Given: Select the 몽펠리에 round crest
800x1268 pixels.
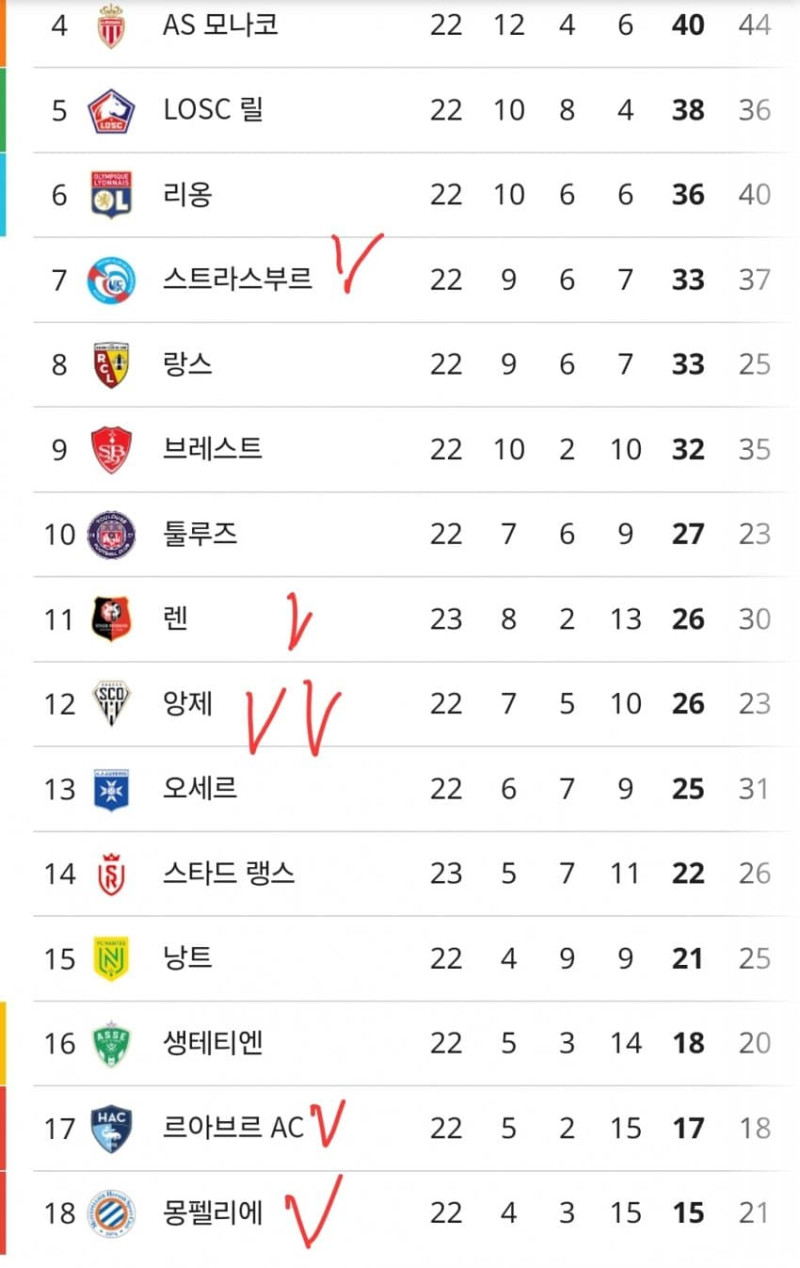Looking at the screenshot, I should click(x=110, y=1213).
